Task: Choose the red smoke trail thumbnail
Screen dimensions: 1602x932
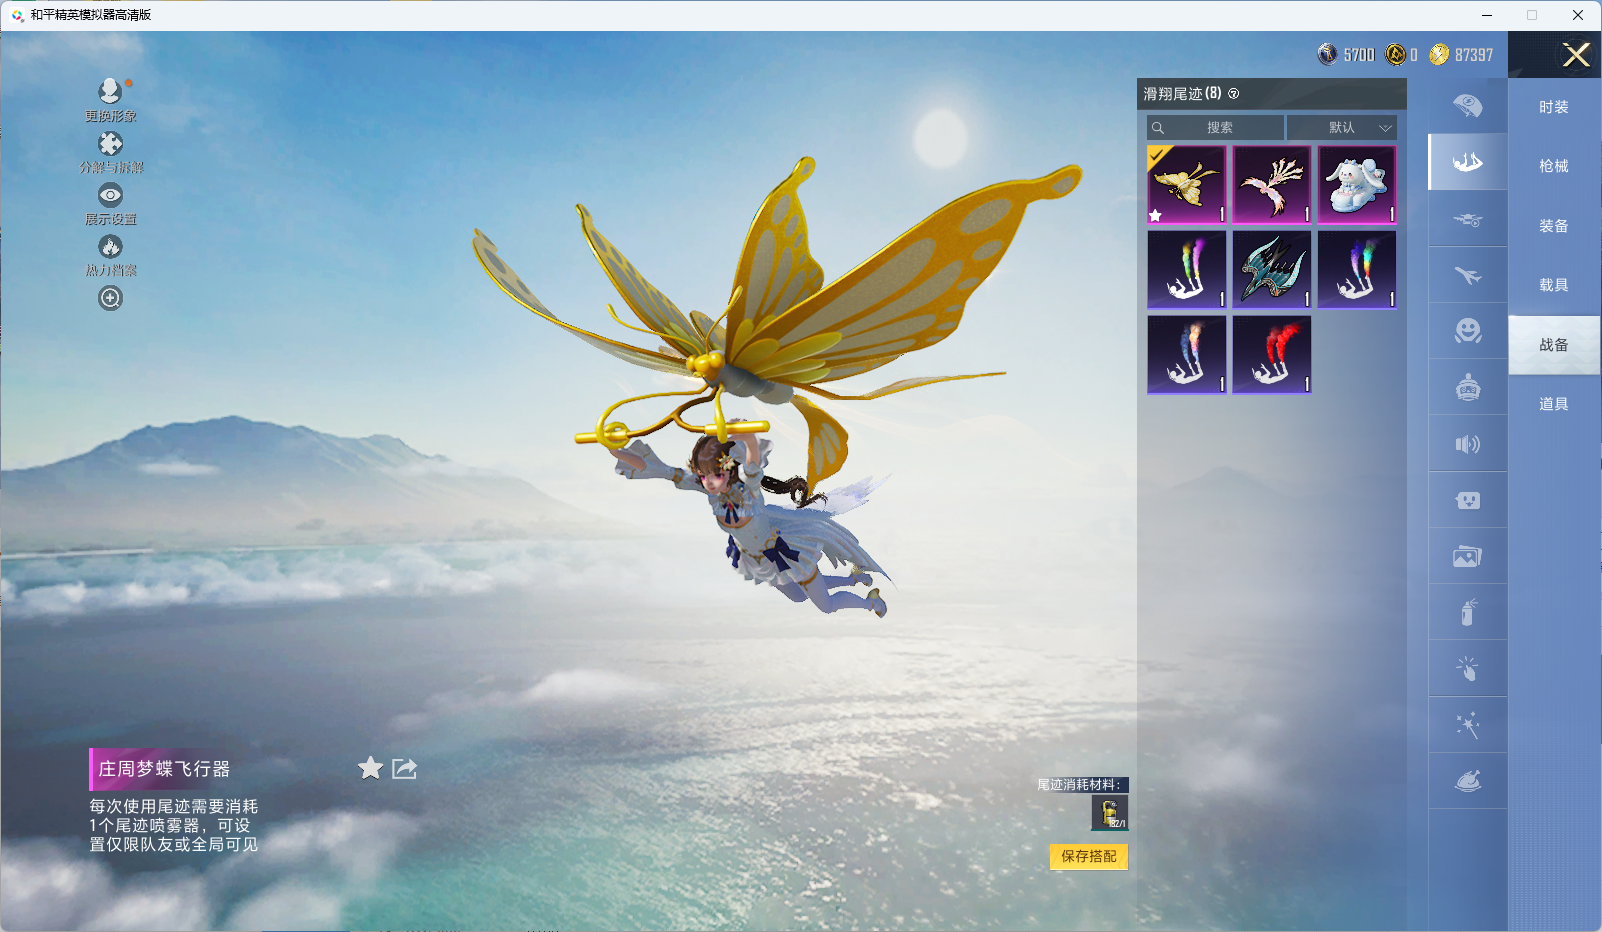Action: [1272, 355]
